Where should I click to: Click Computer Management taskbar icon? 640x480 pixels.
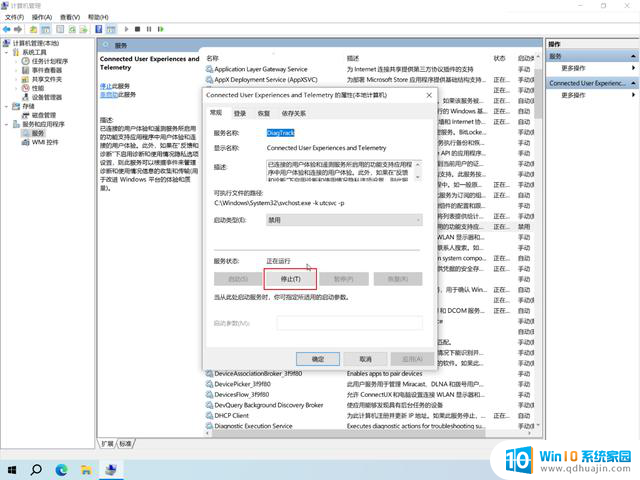(111, 470)
